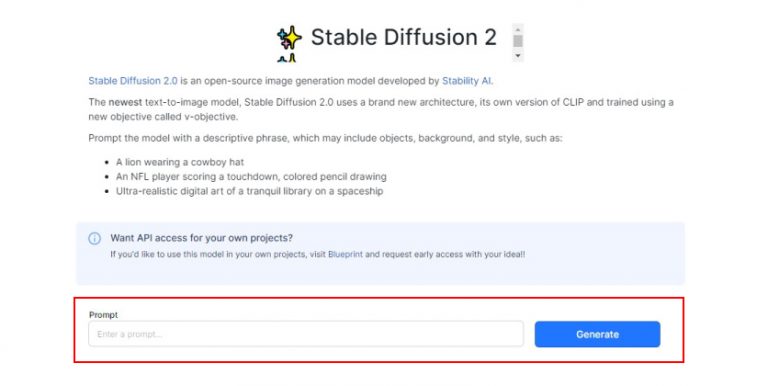Image resolution: width=768 pixels, height=386 pixels.
Task: Click the Prompt label above the field
Action: (103, 315)
